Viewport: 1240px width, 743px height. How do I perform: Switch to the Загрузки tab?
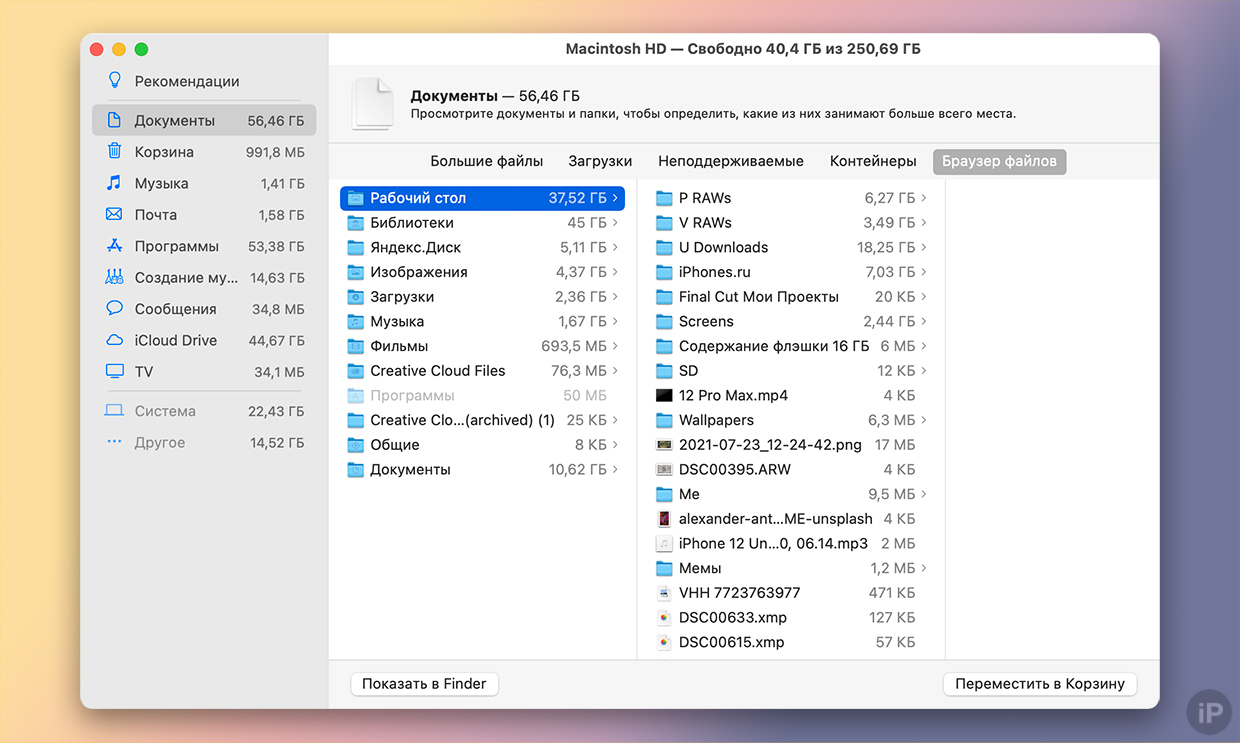[600, 161]
